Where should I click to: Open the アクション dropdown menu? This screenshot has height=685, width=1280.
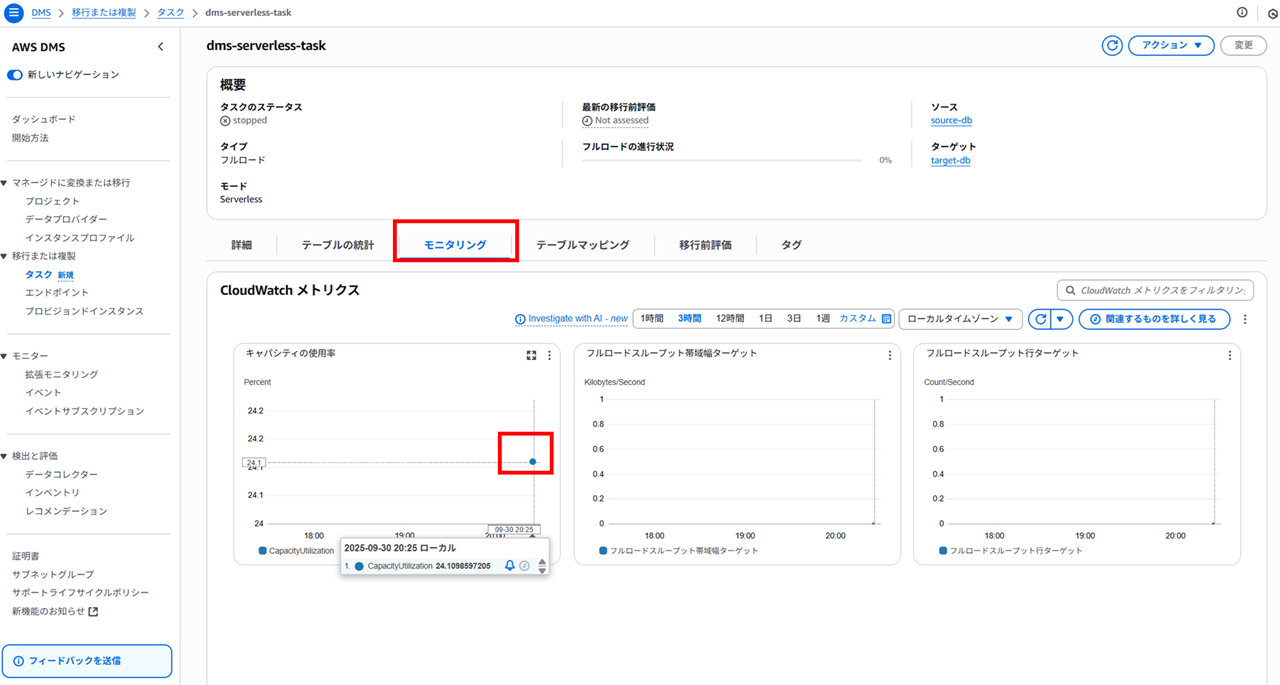[x=1170, y=45]
